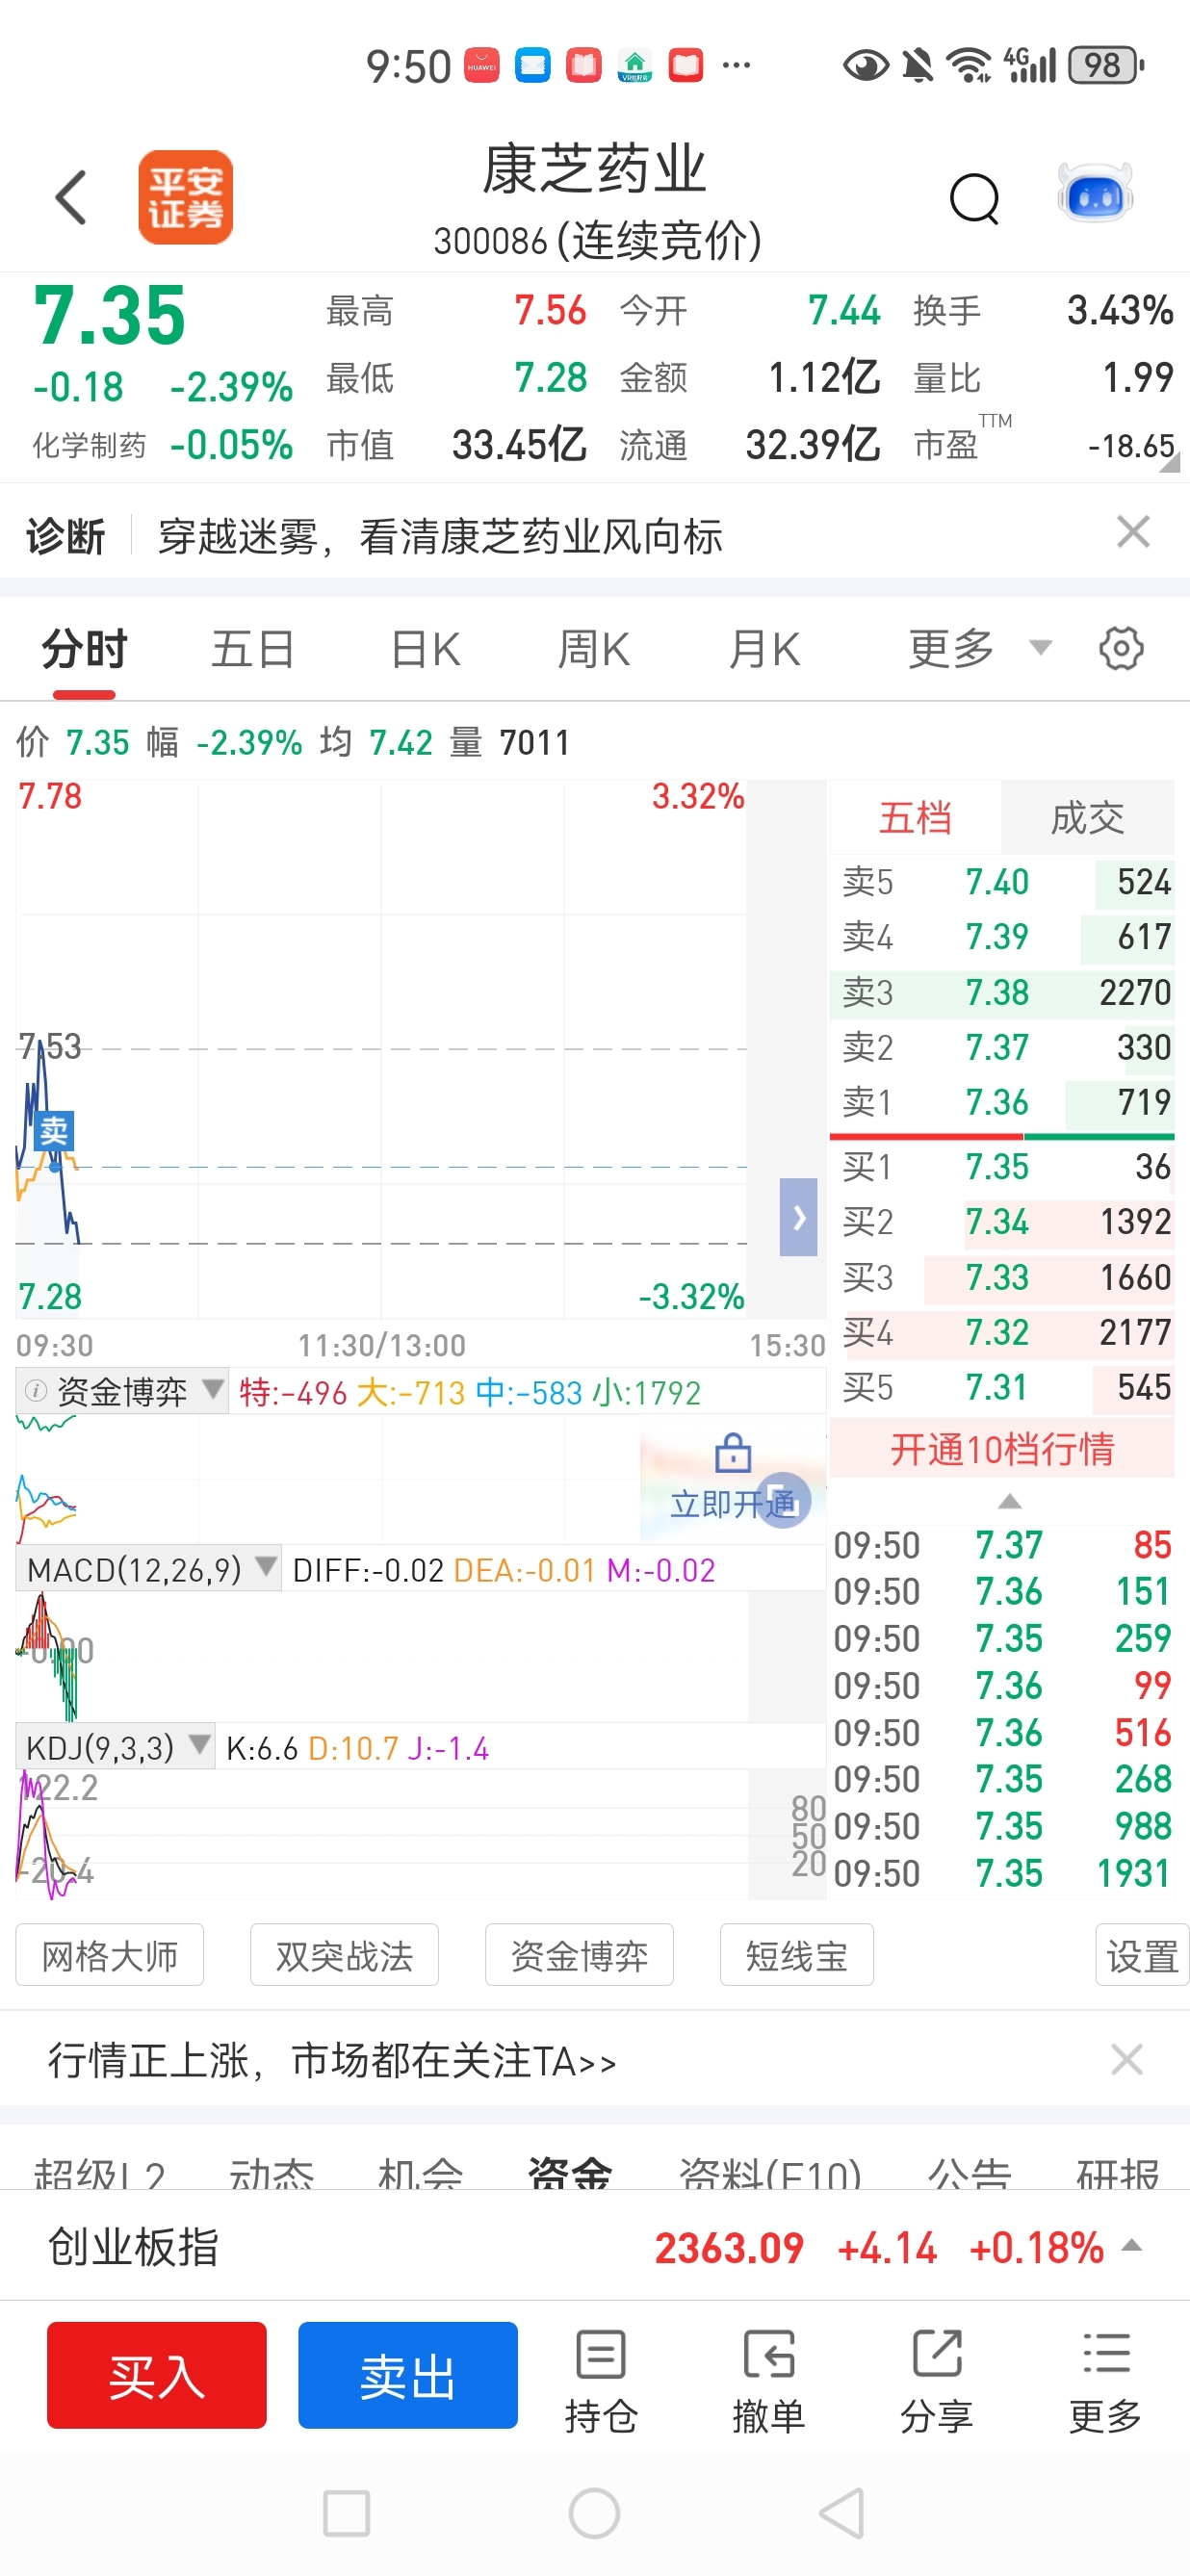Tap the lock icon above 立即开通
The image size is (1190, 2576).
[x=733, y=1453]
